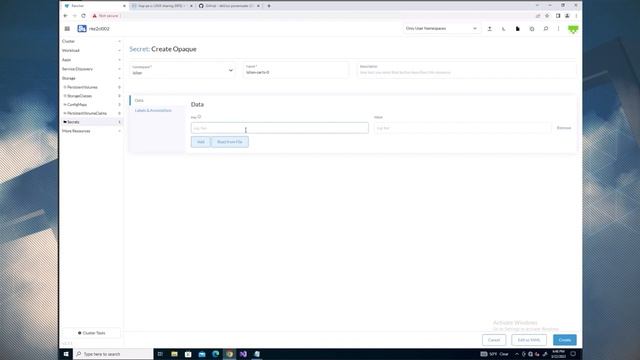Open Microsoft Edge from the taskbar
This screenshot has height=360, width=640.
coord(216,354)
